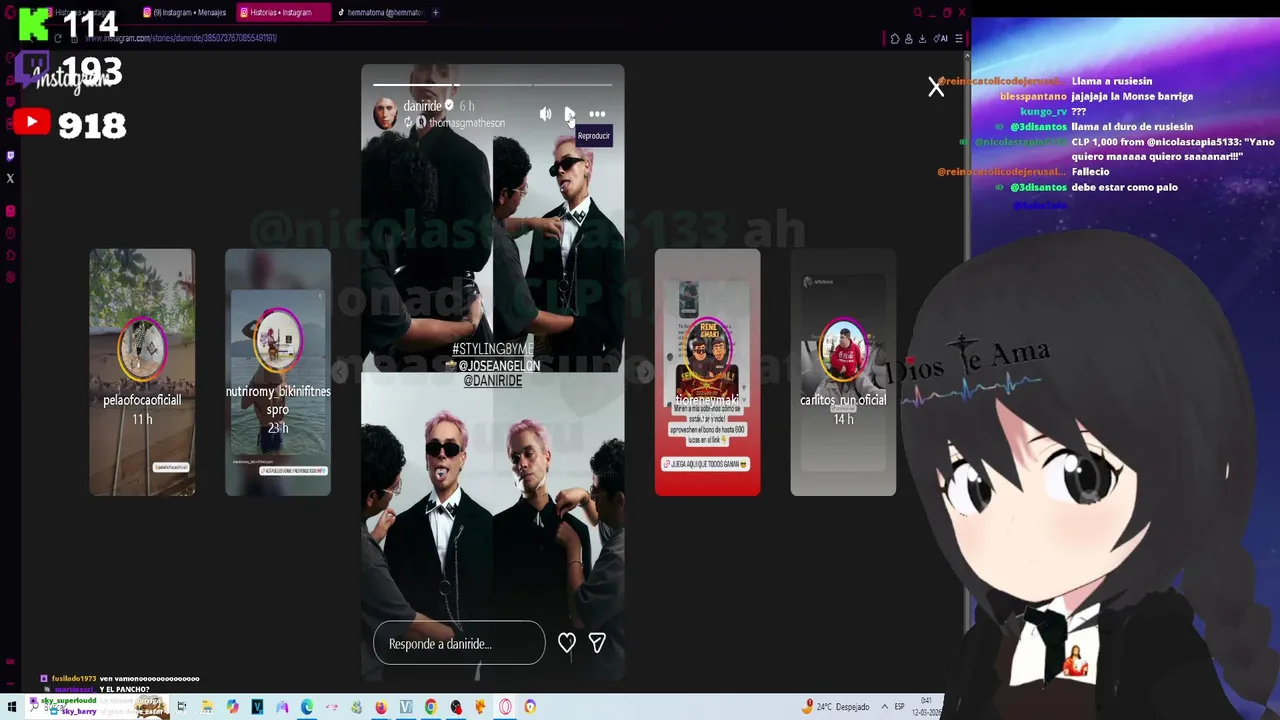Click the ESP language indicator
Viewport: 1280px width, 720px height.
click(899, 707)
